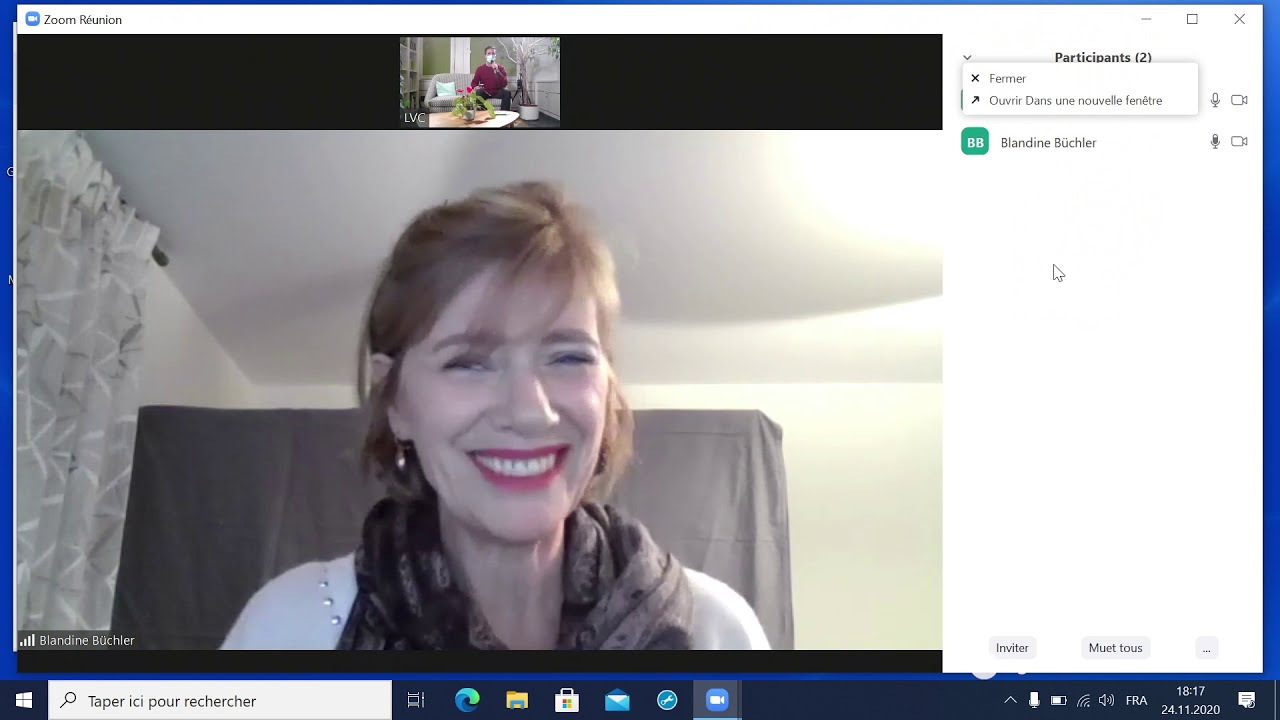The width and height of the screenshot is (1280, 720).
Task: Toggle microphone icon for Blandine Büchler
Action: tap(1215, 142)
